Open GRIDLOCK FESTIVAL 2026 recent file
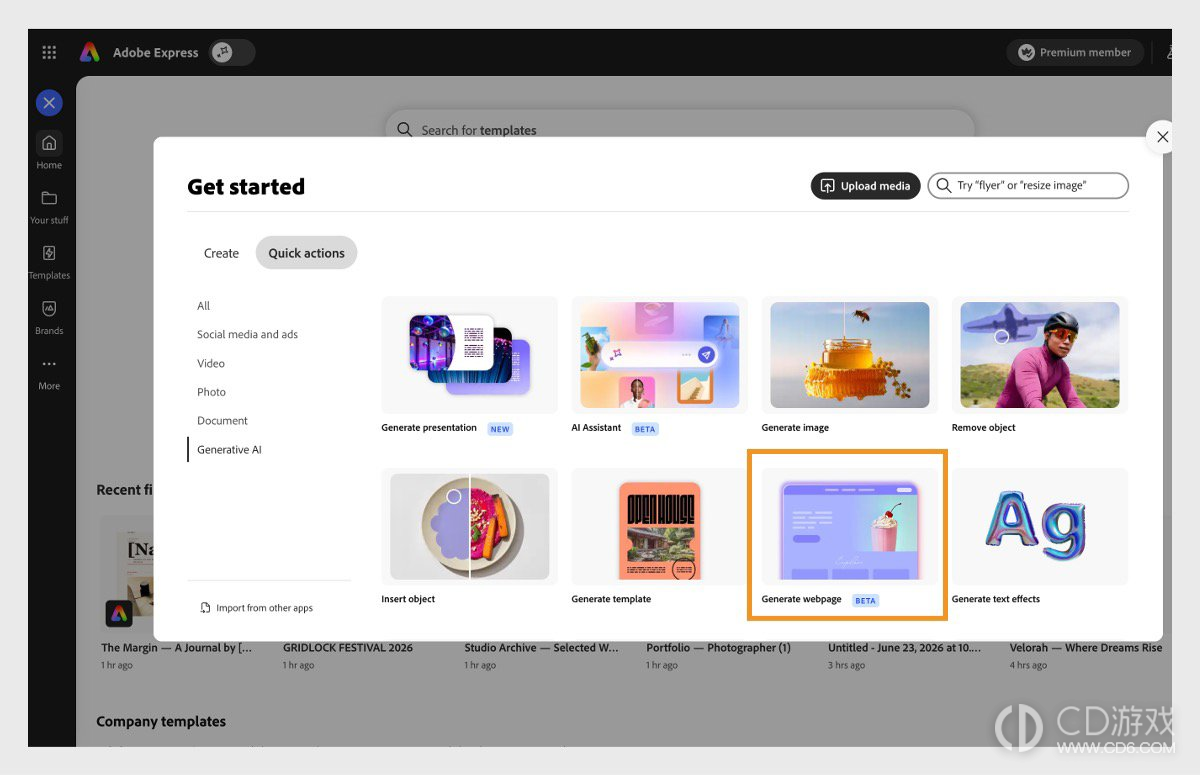This screenshot has height=775, width=1200. pos(347,648)
